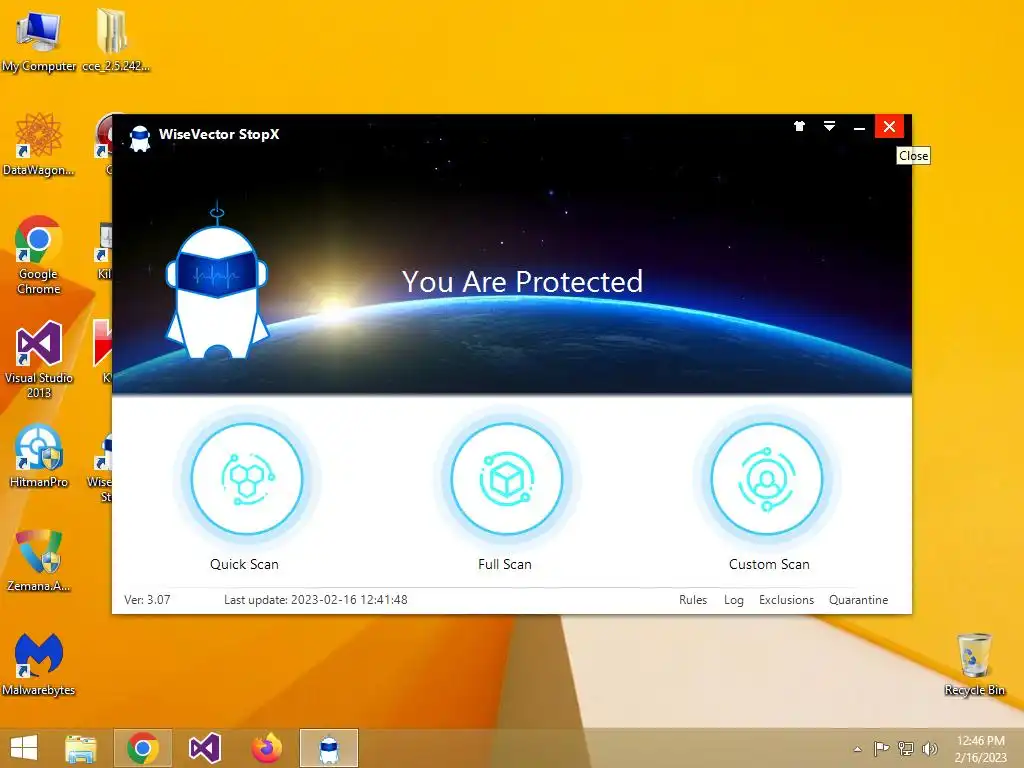Open the Action Center flag icon
The width and height of the screenshot is (1024, 768).
[x=881, y=748]
